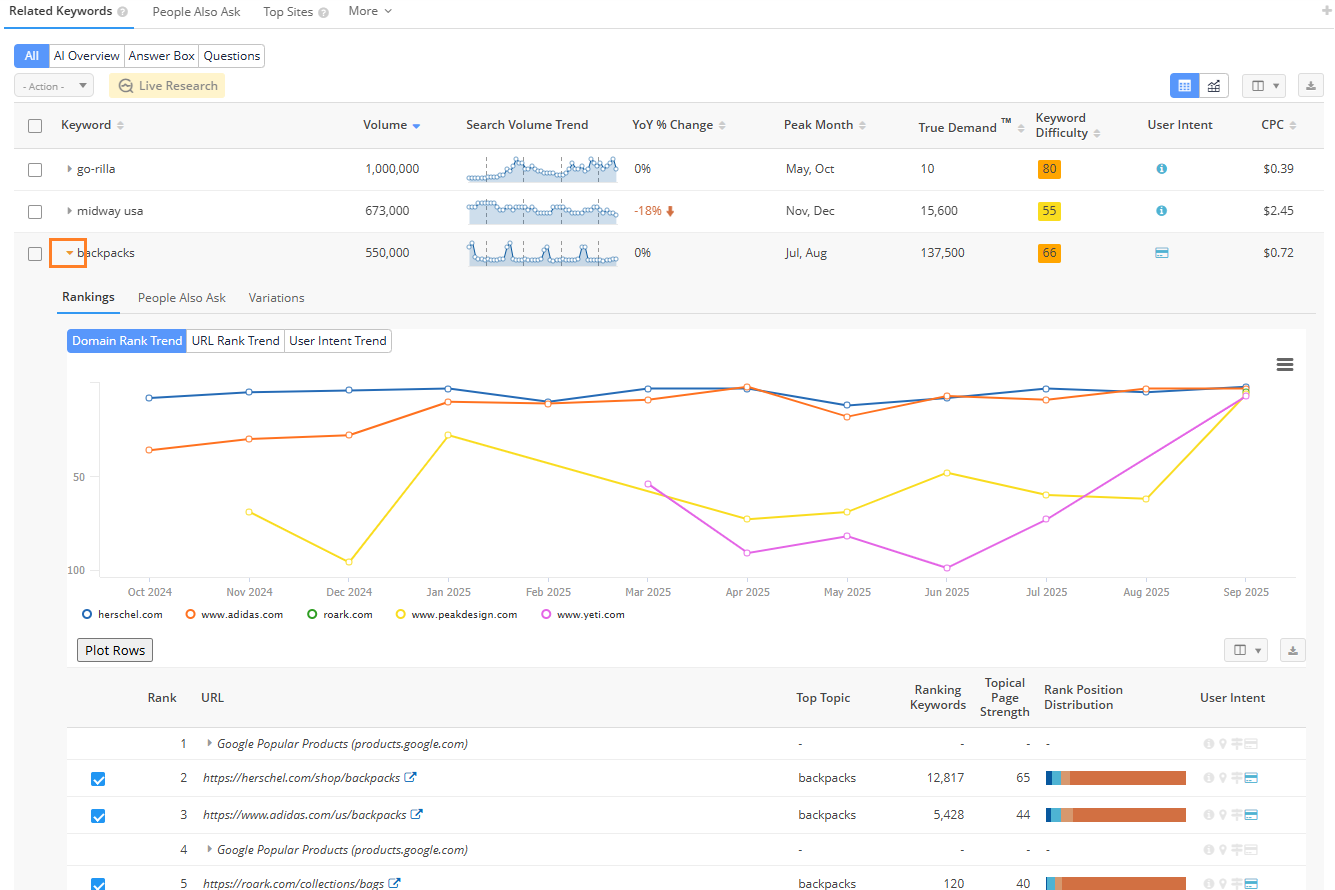1335x890 pixels.
Task: Open chart hamburger menu
Action: tap(1285, 365)
